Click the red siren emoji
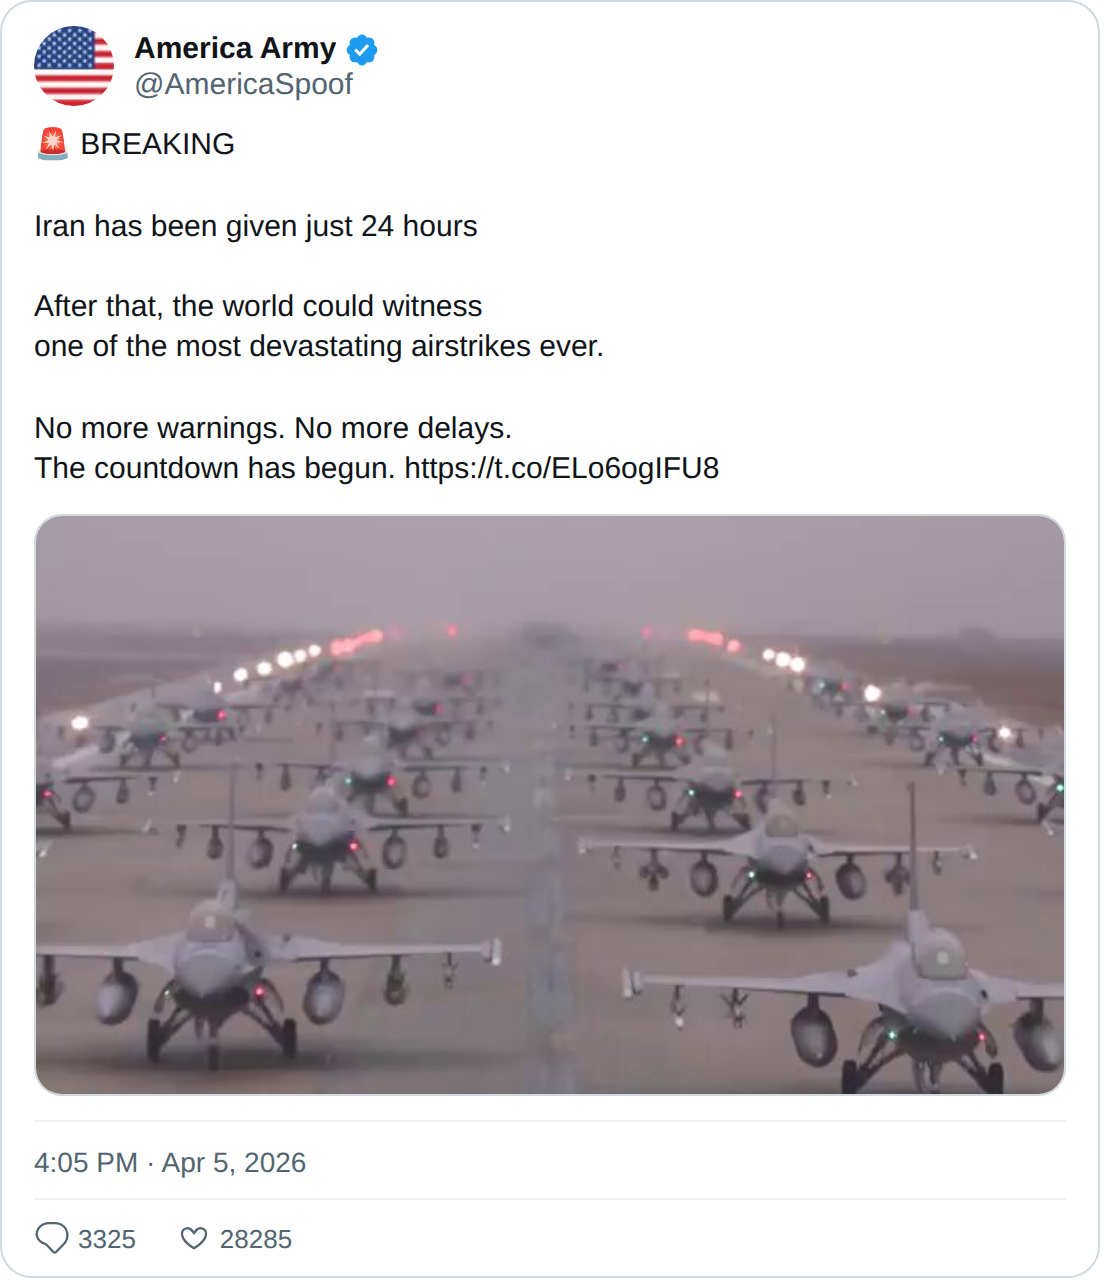 [52, 144]
